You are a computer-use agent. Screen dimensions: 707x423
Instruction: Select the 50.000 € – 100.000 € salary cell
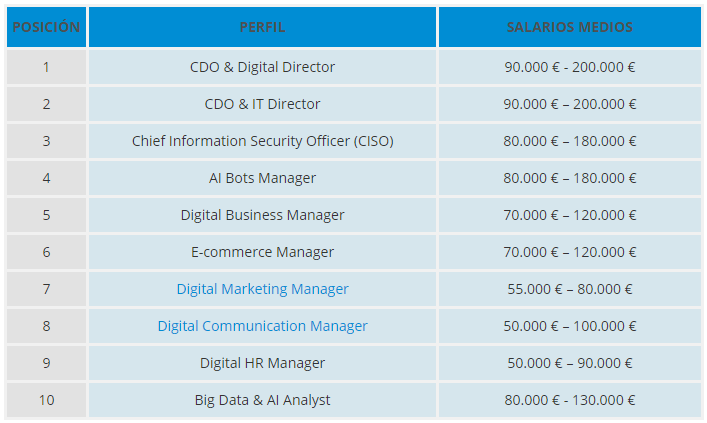pyautogui.click(x=569, y=326)
